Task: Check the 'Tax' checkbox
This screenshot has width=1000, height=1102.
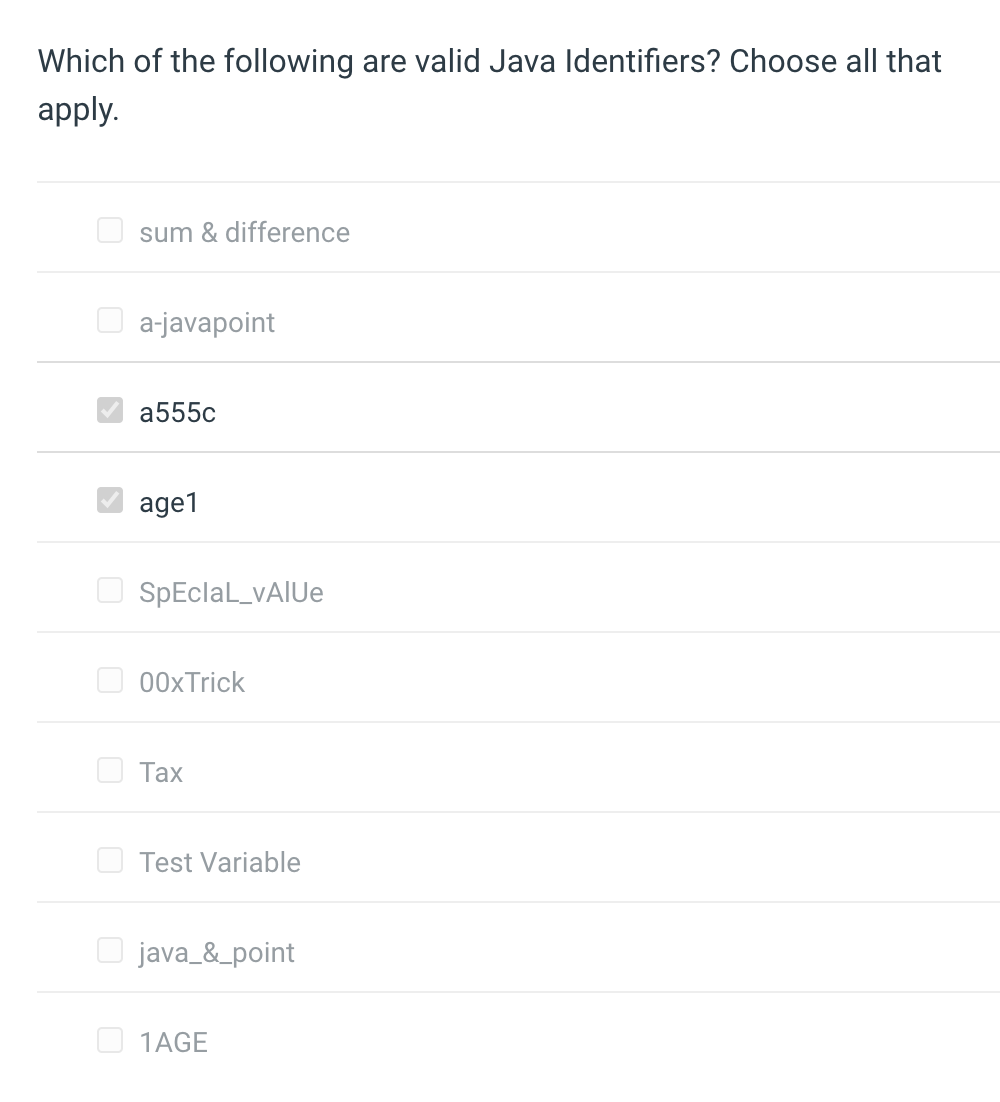Action: click(109, 770)
